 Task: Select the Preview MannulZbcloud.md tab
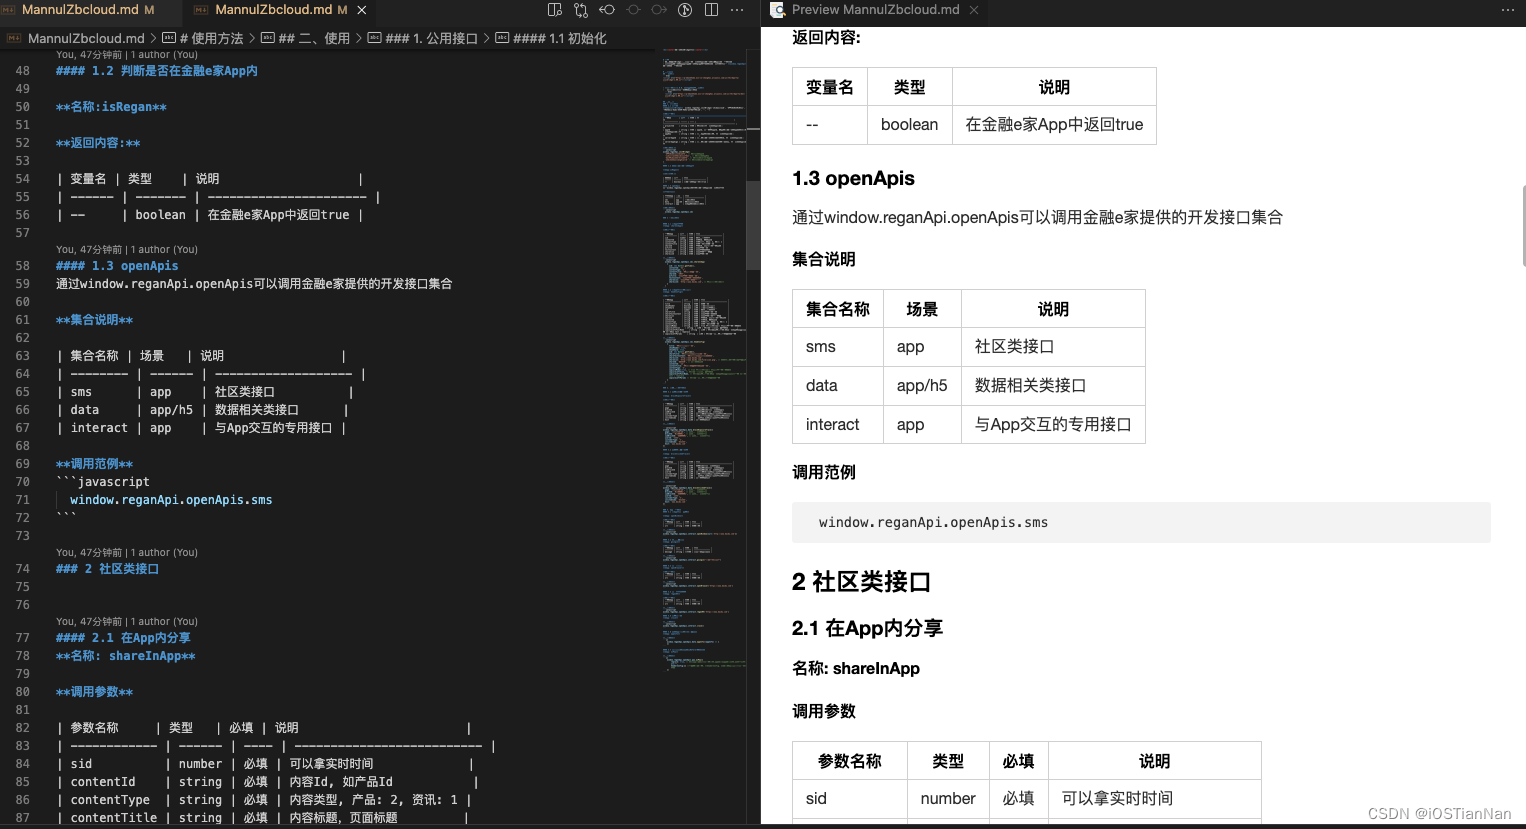pos(875,10)
